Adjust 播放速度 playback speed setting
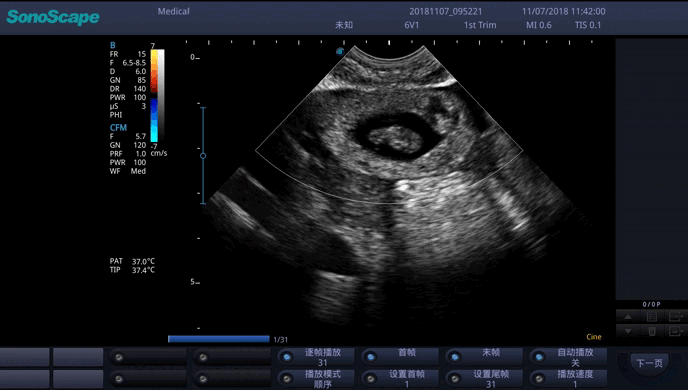The image size is (688, 390). (x=568, y=379)
